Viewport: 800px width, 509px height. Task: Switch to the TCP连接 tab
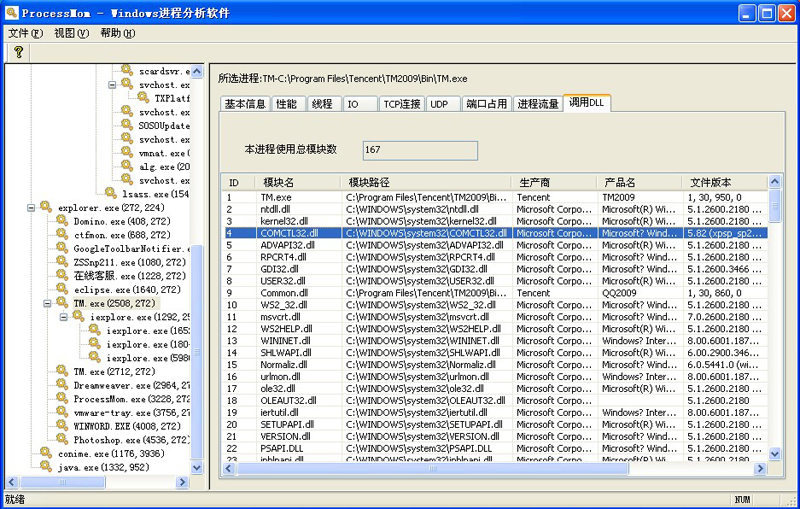(401, 104)
